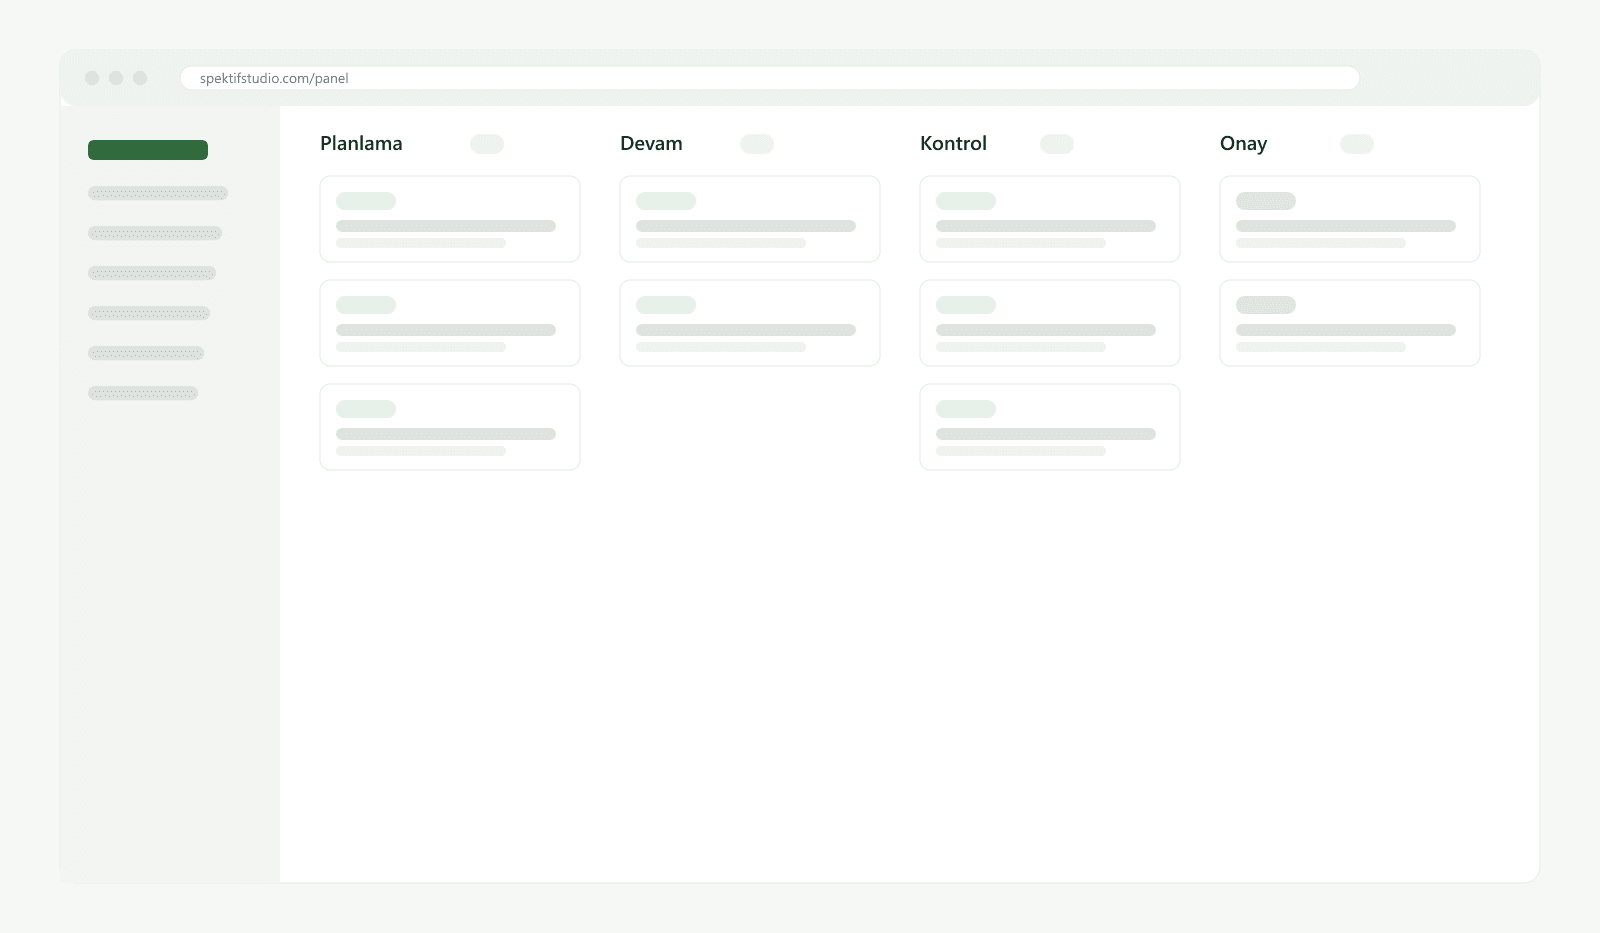Open the third card under Kontrol
The width and height of the screenshot is (1600, 933).
(x=1050, y=427)
